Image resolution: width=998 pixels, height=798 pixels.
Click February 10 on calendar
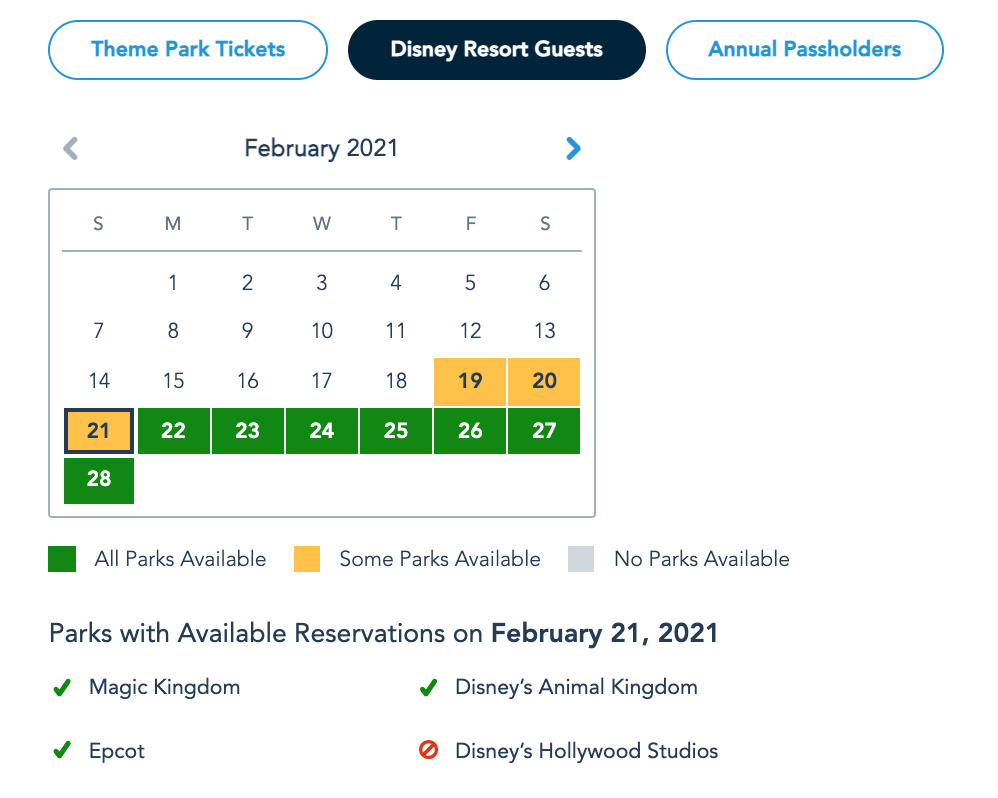(322, 331)
